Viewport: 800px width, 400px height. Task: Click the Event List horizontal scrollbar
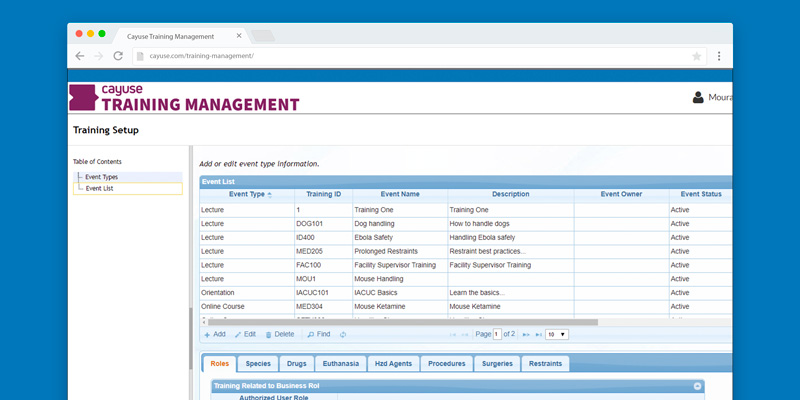pyautogui.click(x=403, y=322)
